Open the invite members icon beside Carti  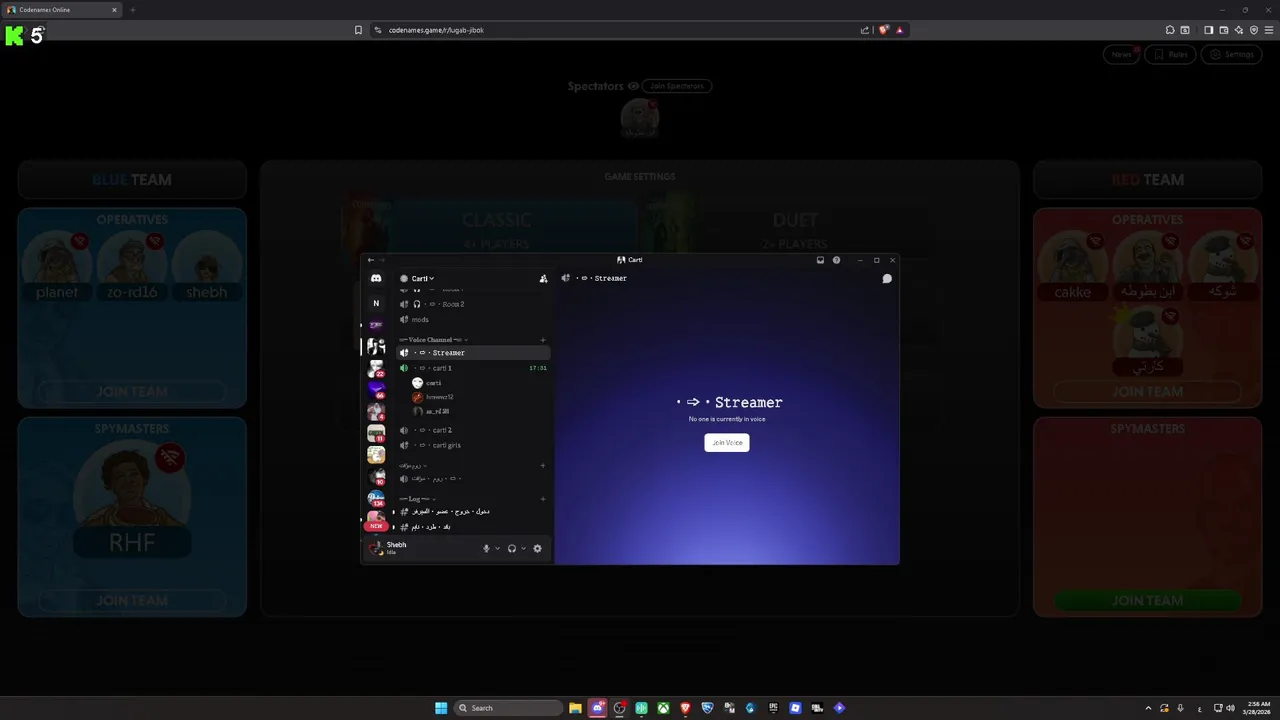click(x=543, y=279)
